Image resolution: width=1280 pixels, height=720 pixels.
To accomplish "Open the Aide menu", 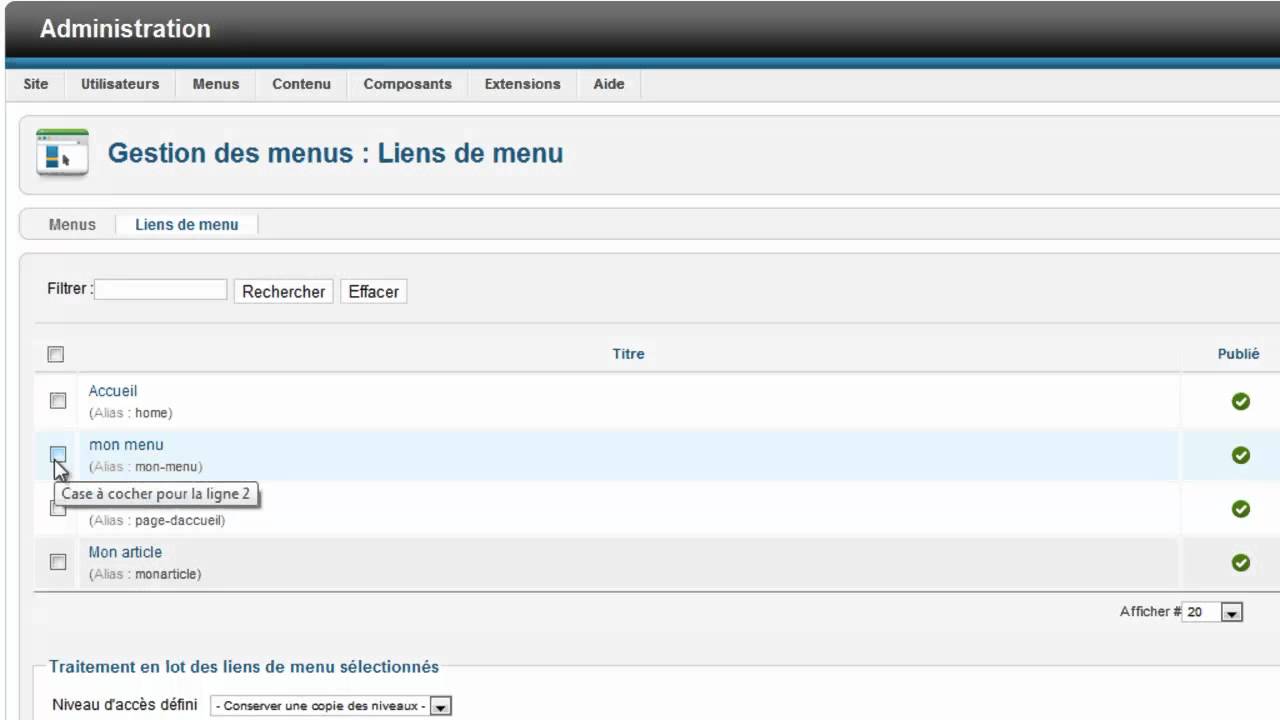I will tap(609, 84).
